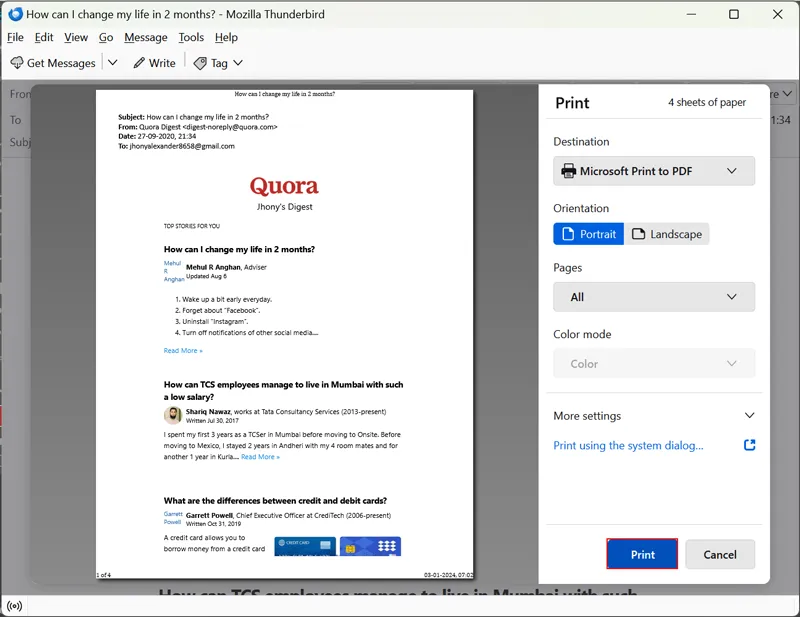Image resolution: width=800 pixels, height=617 pixels.
Task: Open the Get Messages dropdown arrow
Action: click(x=113, y=62)
